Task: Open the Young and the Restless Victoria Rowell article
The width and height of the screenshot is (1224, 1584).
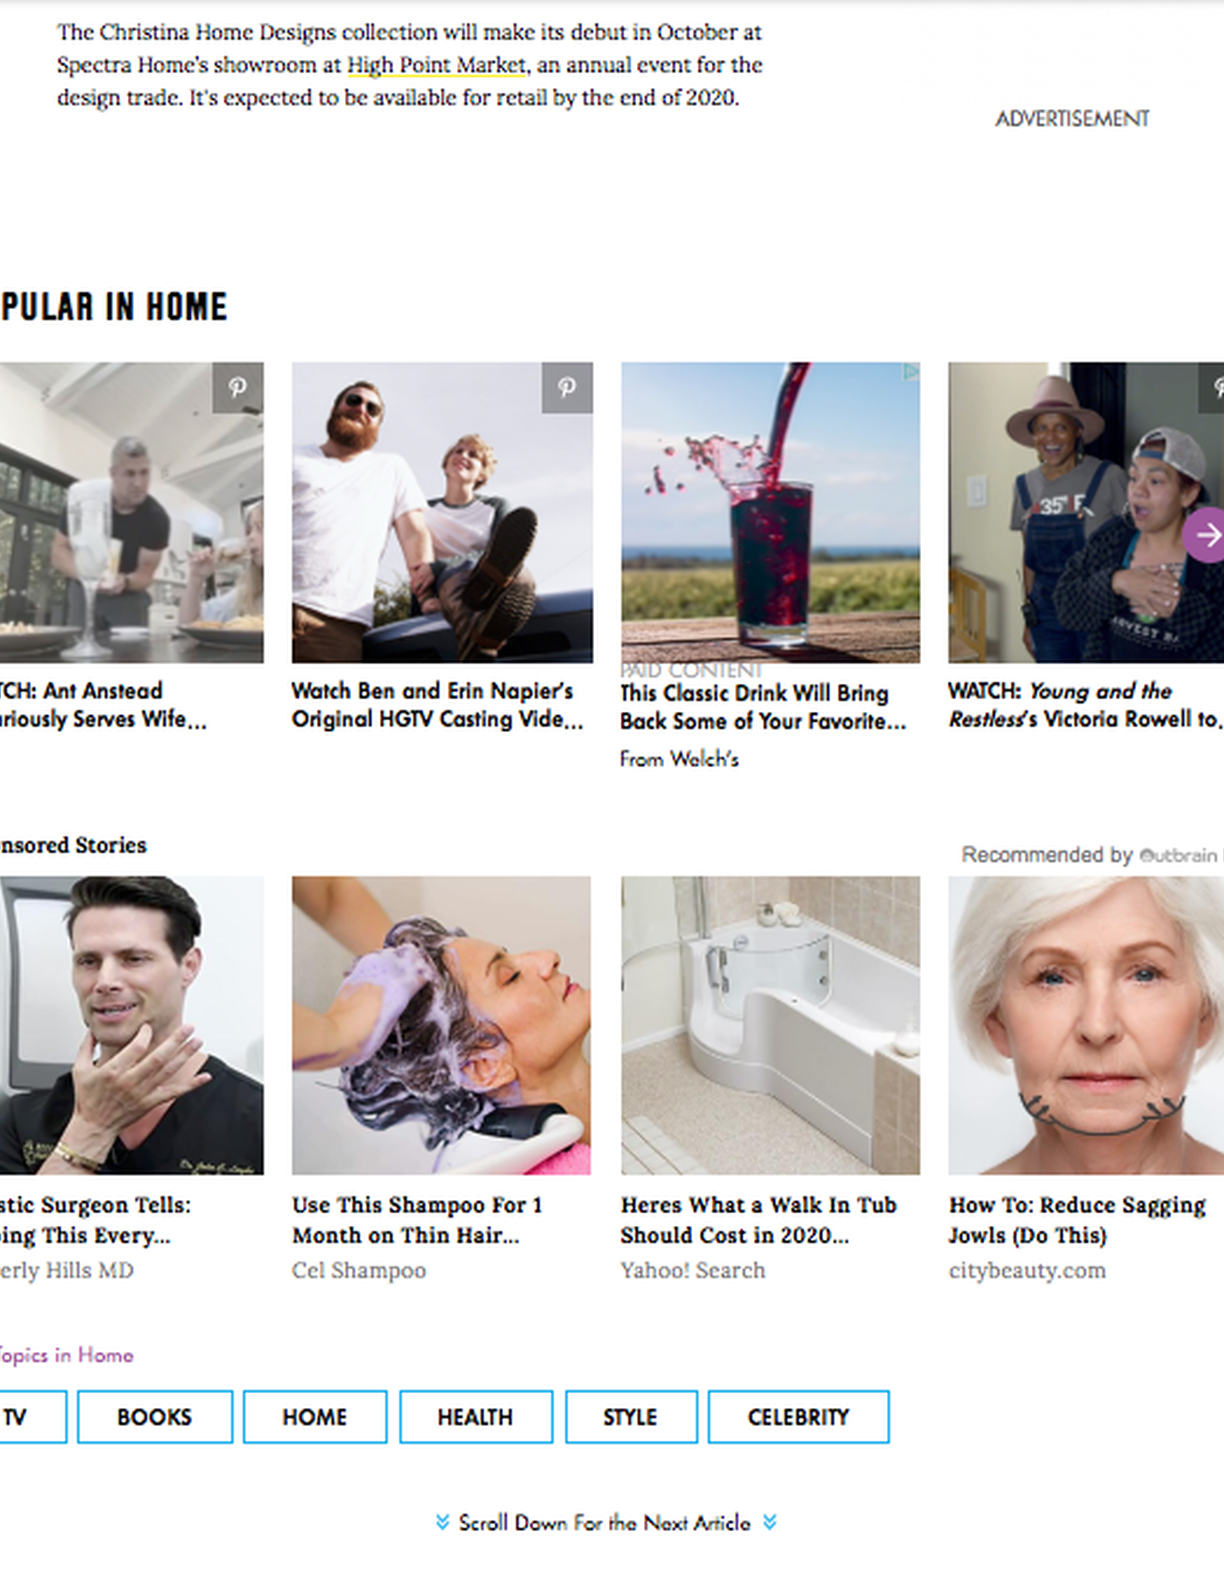Action: pyautogui.click(x=1085, y=705)
